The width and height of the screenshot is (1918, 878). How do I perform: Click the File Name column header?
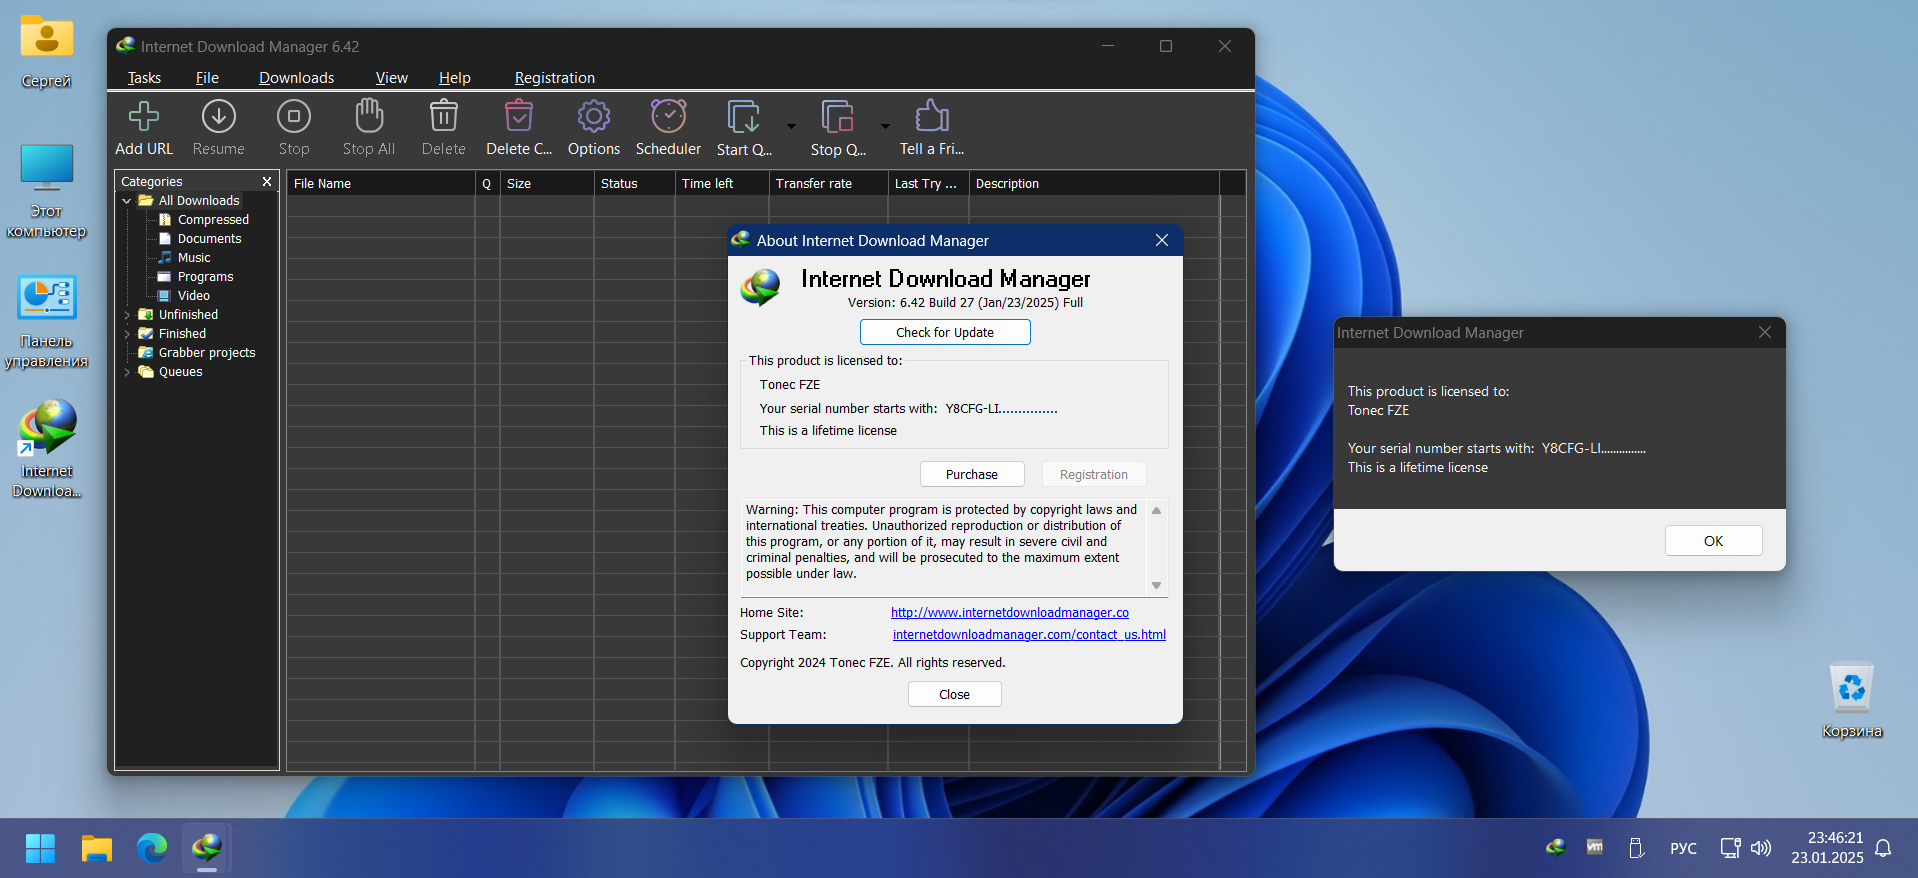[380, 184]
